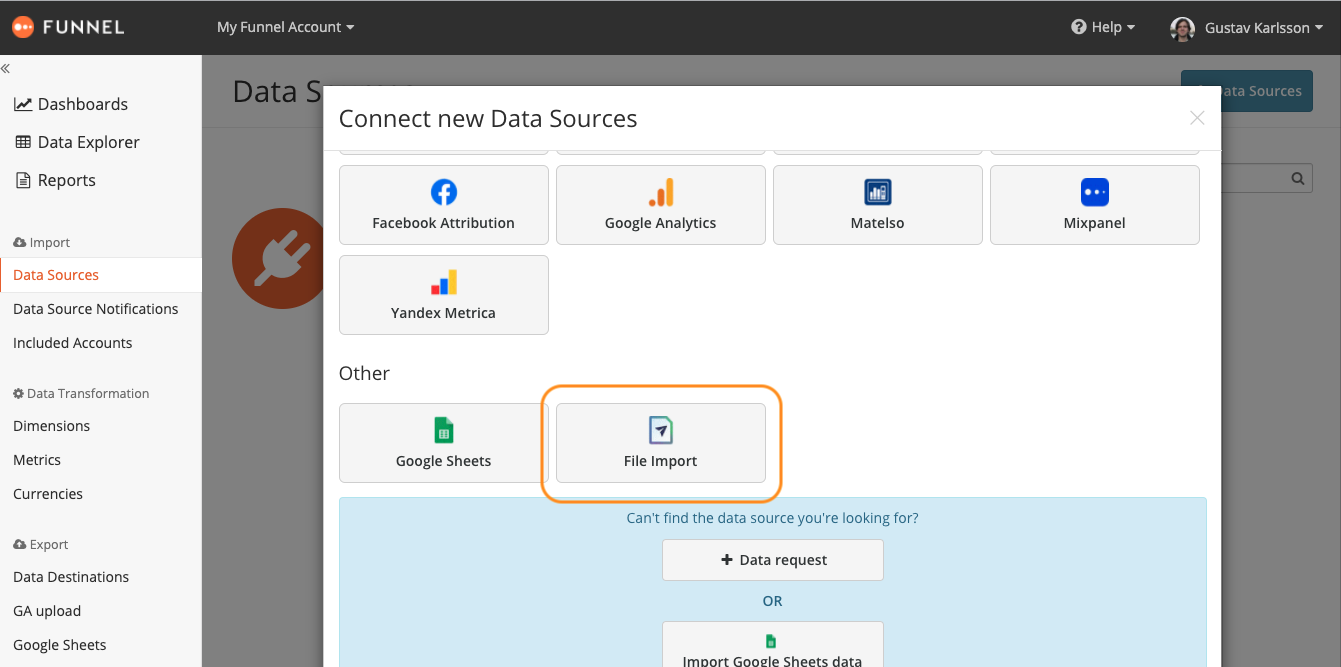The height and width of the screenshot is (667, 1341).
Task: Close the Connect new Data Sources dialog
Action: [1197, 118]
